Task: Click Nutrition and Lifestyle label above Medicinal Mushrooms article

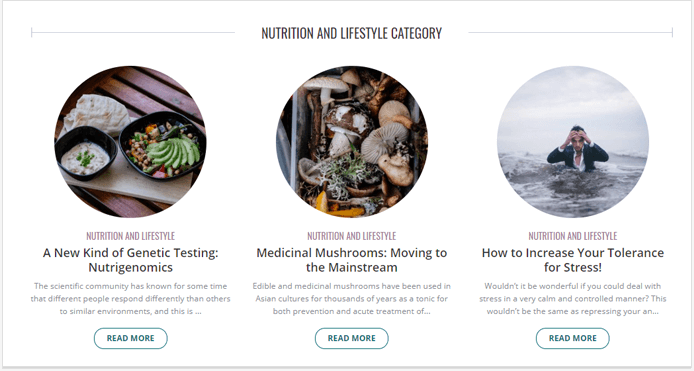Action: coord(352,236)
